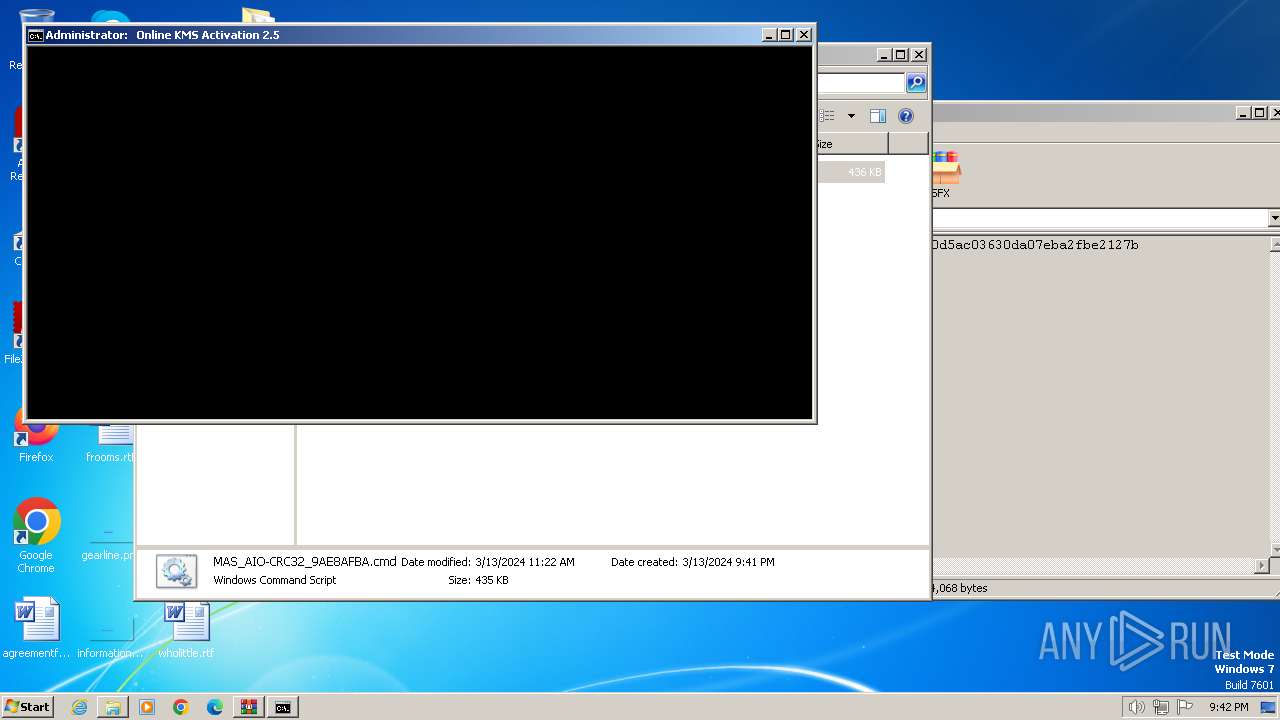
Task: Open Windows Explorer taskbar button
Action: click(x=113, y=707)
